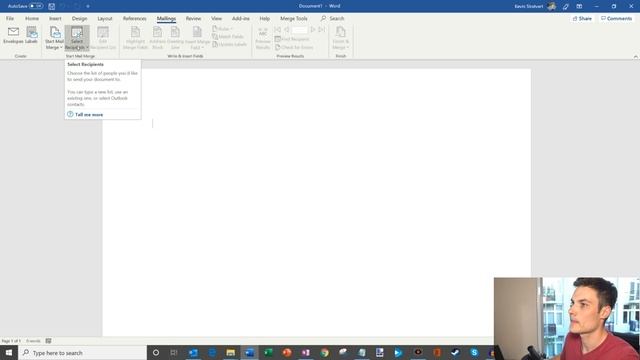Open the Start Mail Merge dropdown
This screenshot has width=640, height=360.
(54, 38)
